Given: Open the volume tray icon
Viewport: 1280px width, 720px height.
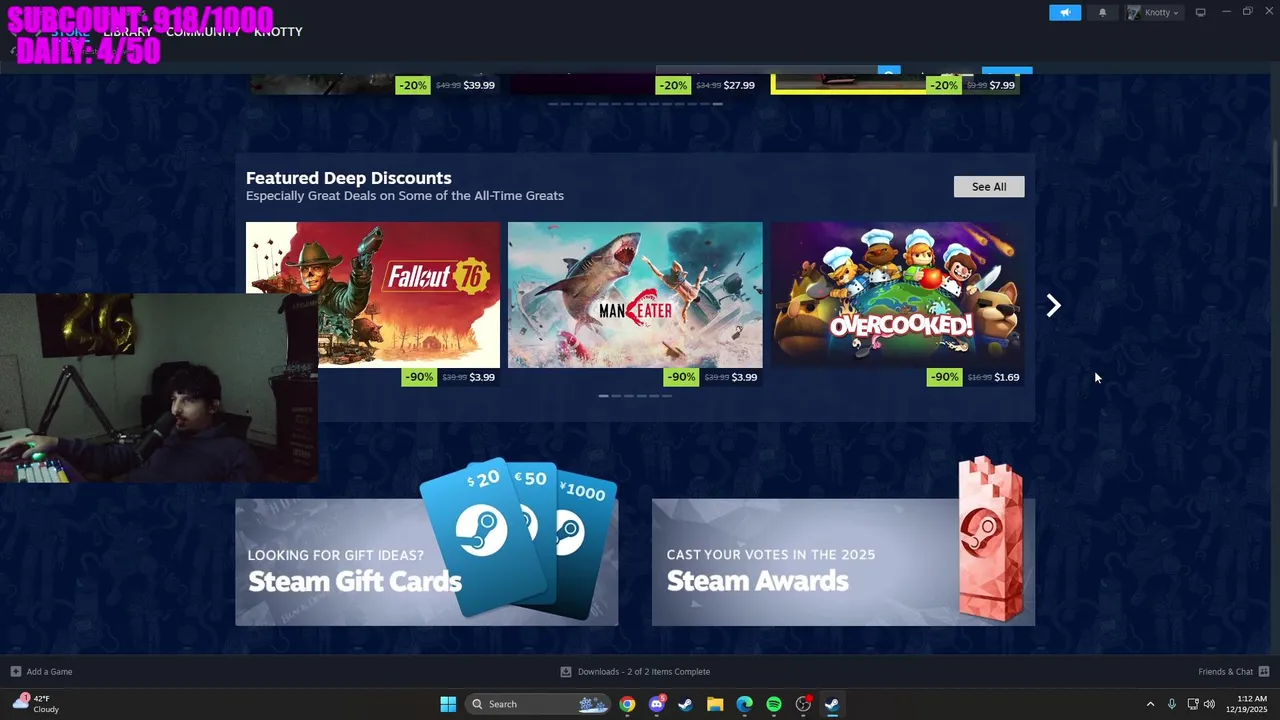Looking at the screenshot, I should [x=1209, y=704].
